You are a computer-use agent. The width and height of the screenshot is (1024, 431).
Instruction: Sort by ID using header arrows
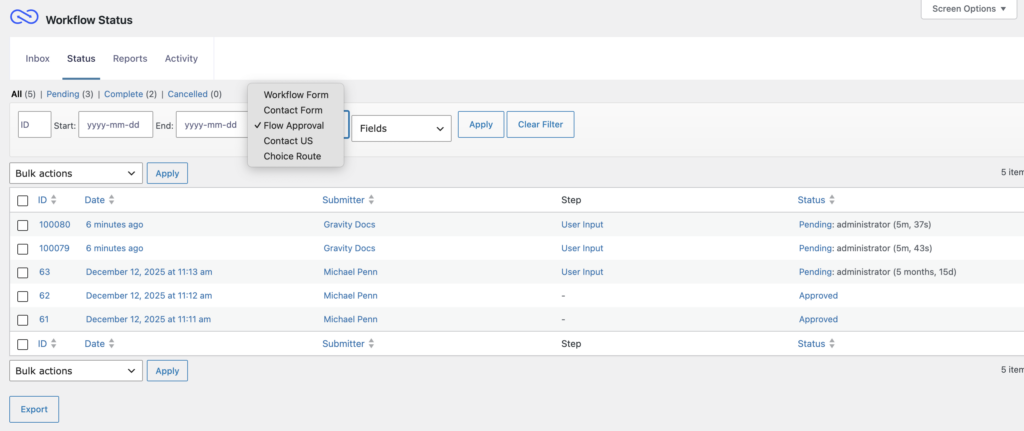pyautogui.click(x=54, y=200)
